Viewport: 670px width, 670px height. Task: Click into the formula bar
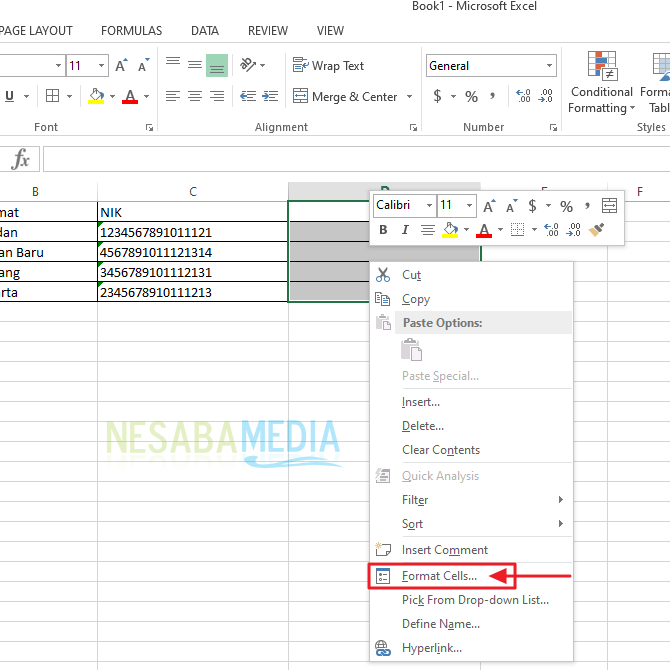pyautogui.click(x=356, y=159)
